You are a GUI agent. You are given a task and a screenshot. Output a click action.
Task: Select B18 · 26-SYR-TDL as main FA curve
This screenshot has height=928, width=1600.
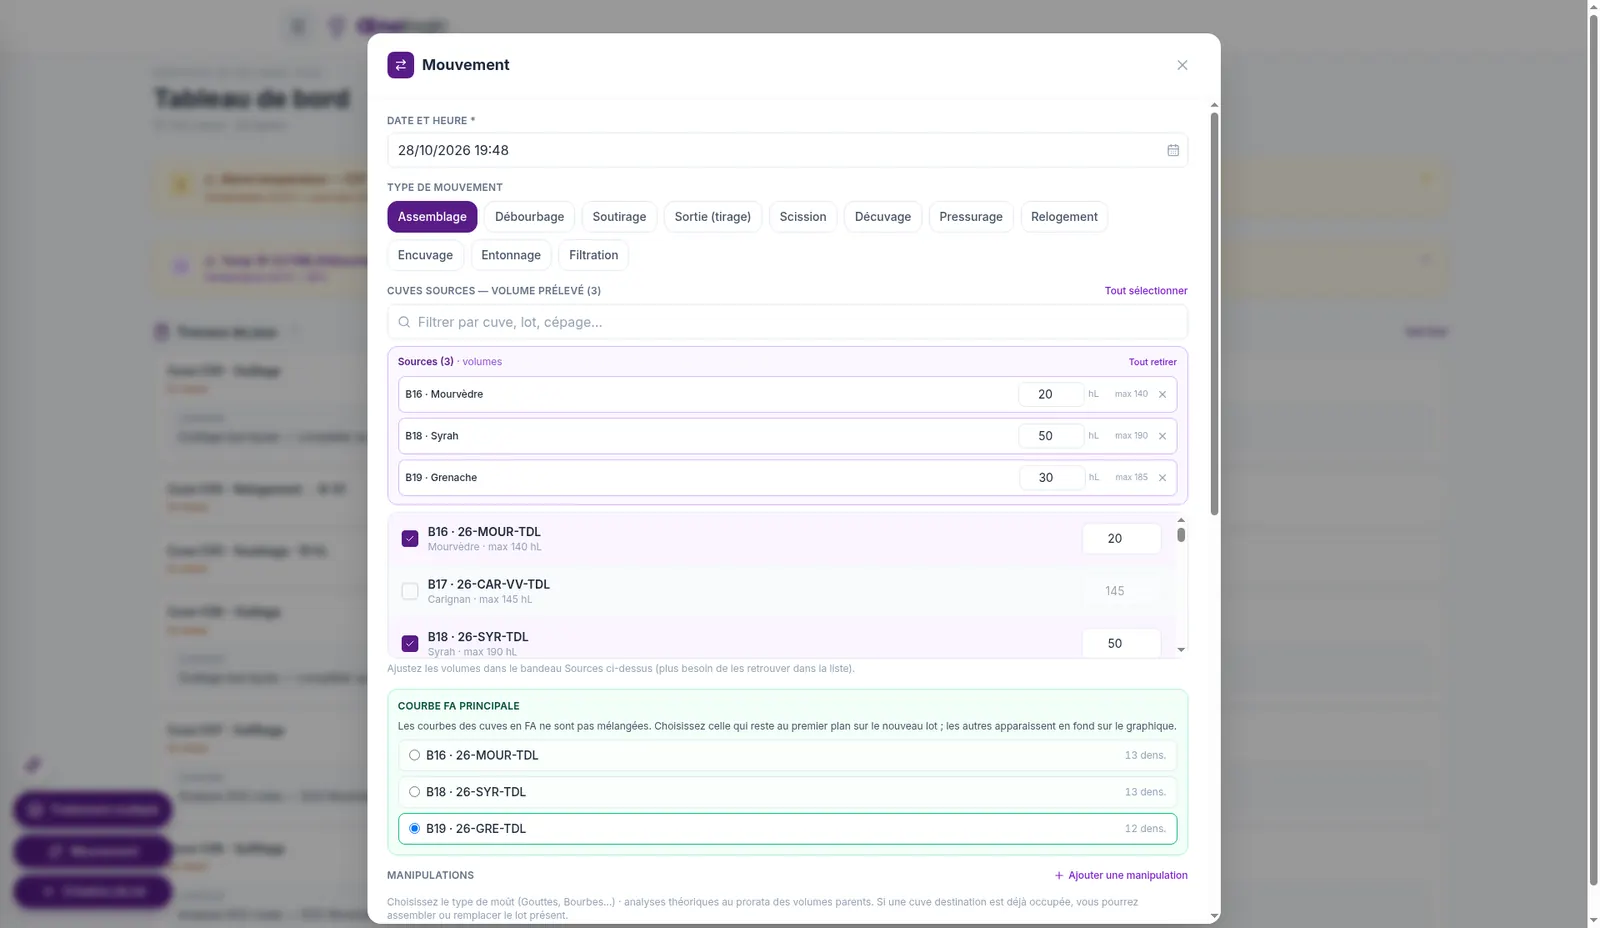coord(787,792)
